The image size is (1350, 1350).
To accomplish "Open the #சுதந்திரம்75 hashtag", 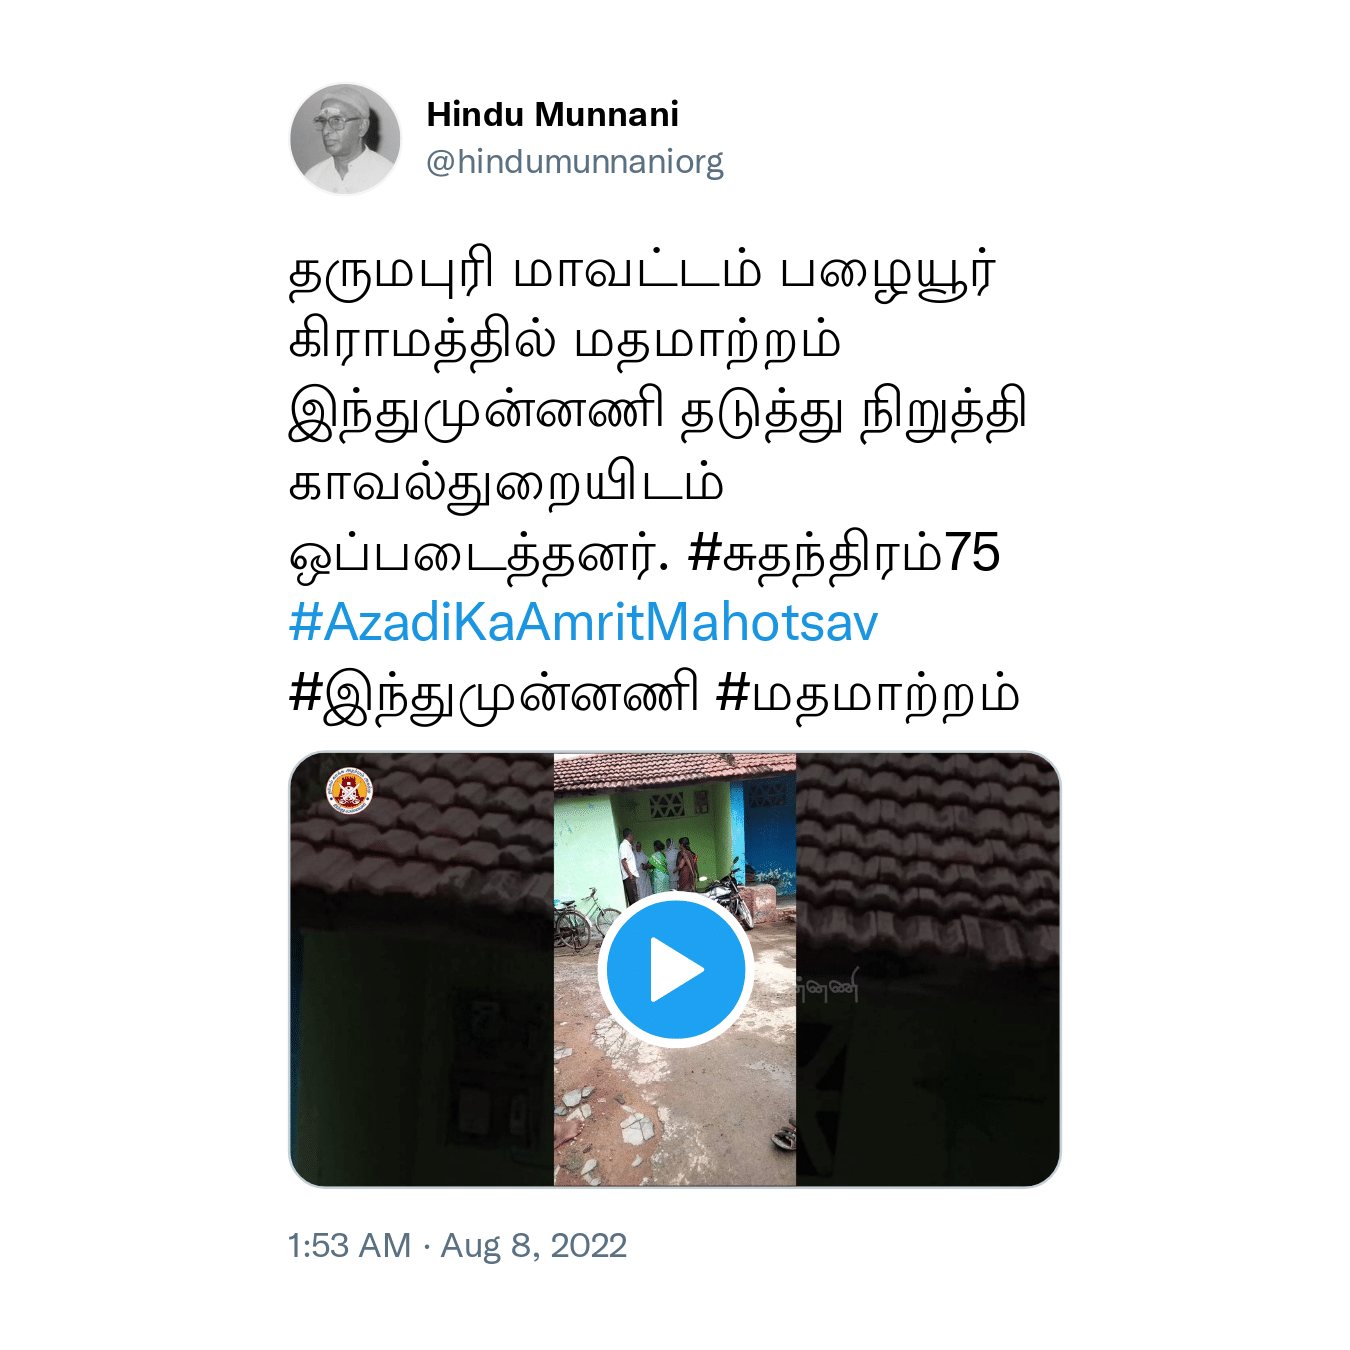I will (x=845, y=553).
